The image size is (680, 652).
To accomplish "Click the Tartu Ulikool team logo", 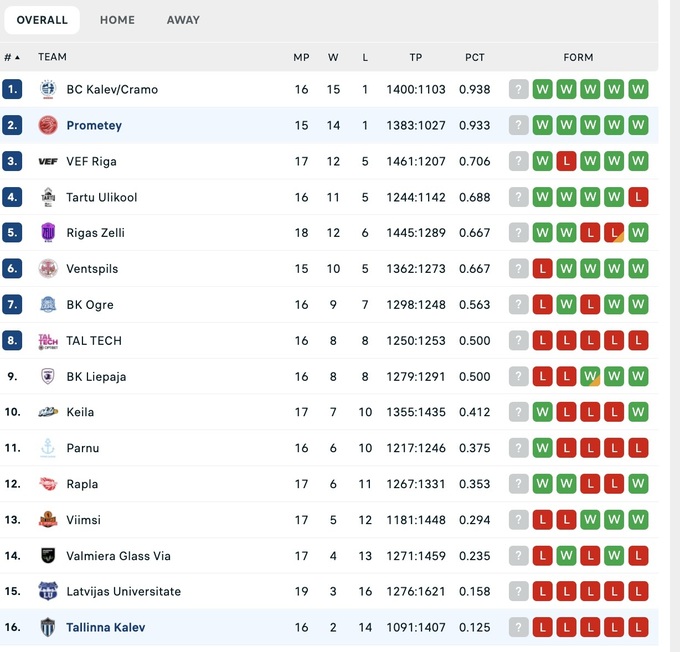I will 48,197.
